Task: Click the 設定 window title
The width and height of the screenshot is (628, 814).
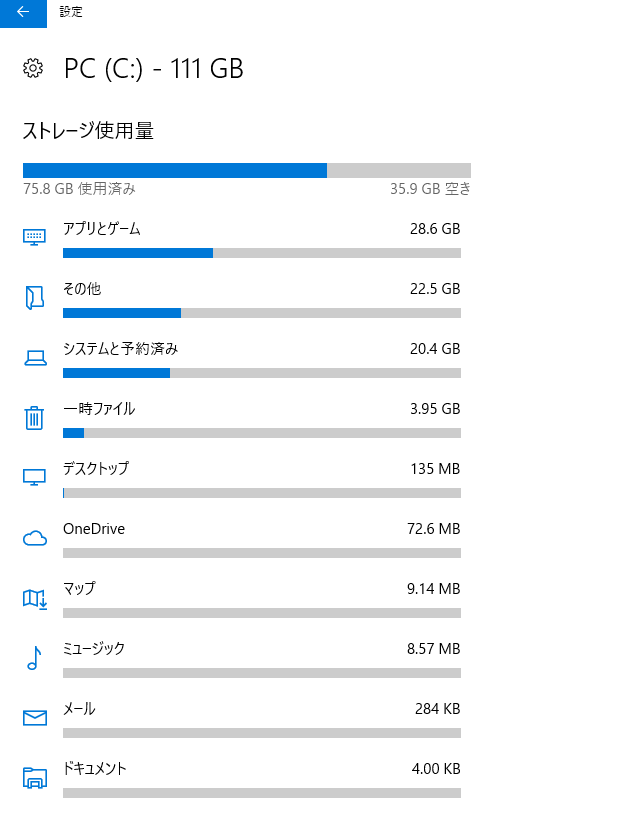Action: point(71,11)
